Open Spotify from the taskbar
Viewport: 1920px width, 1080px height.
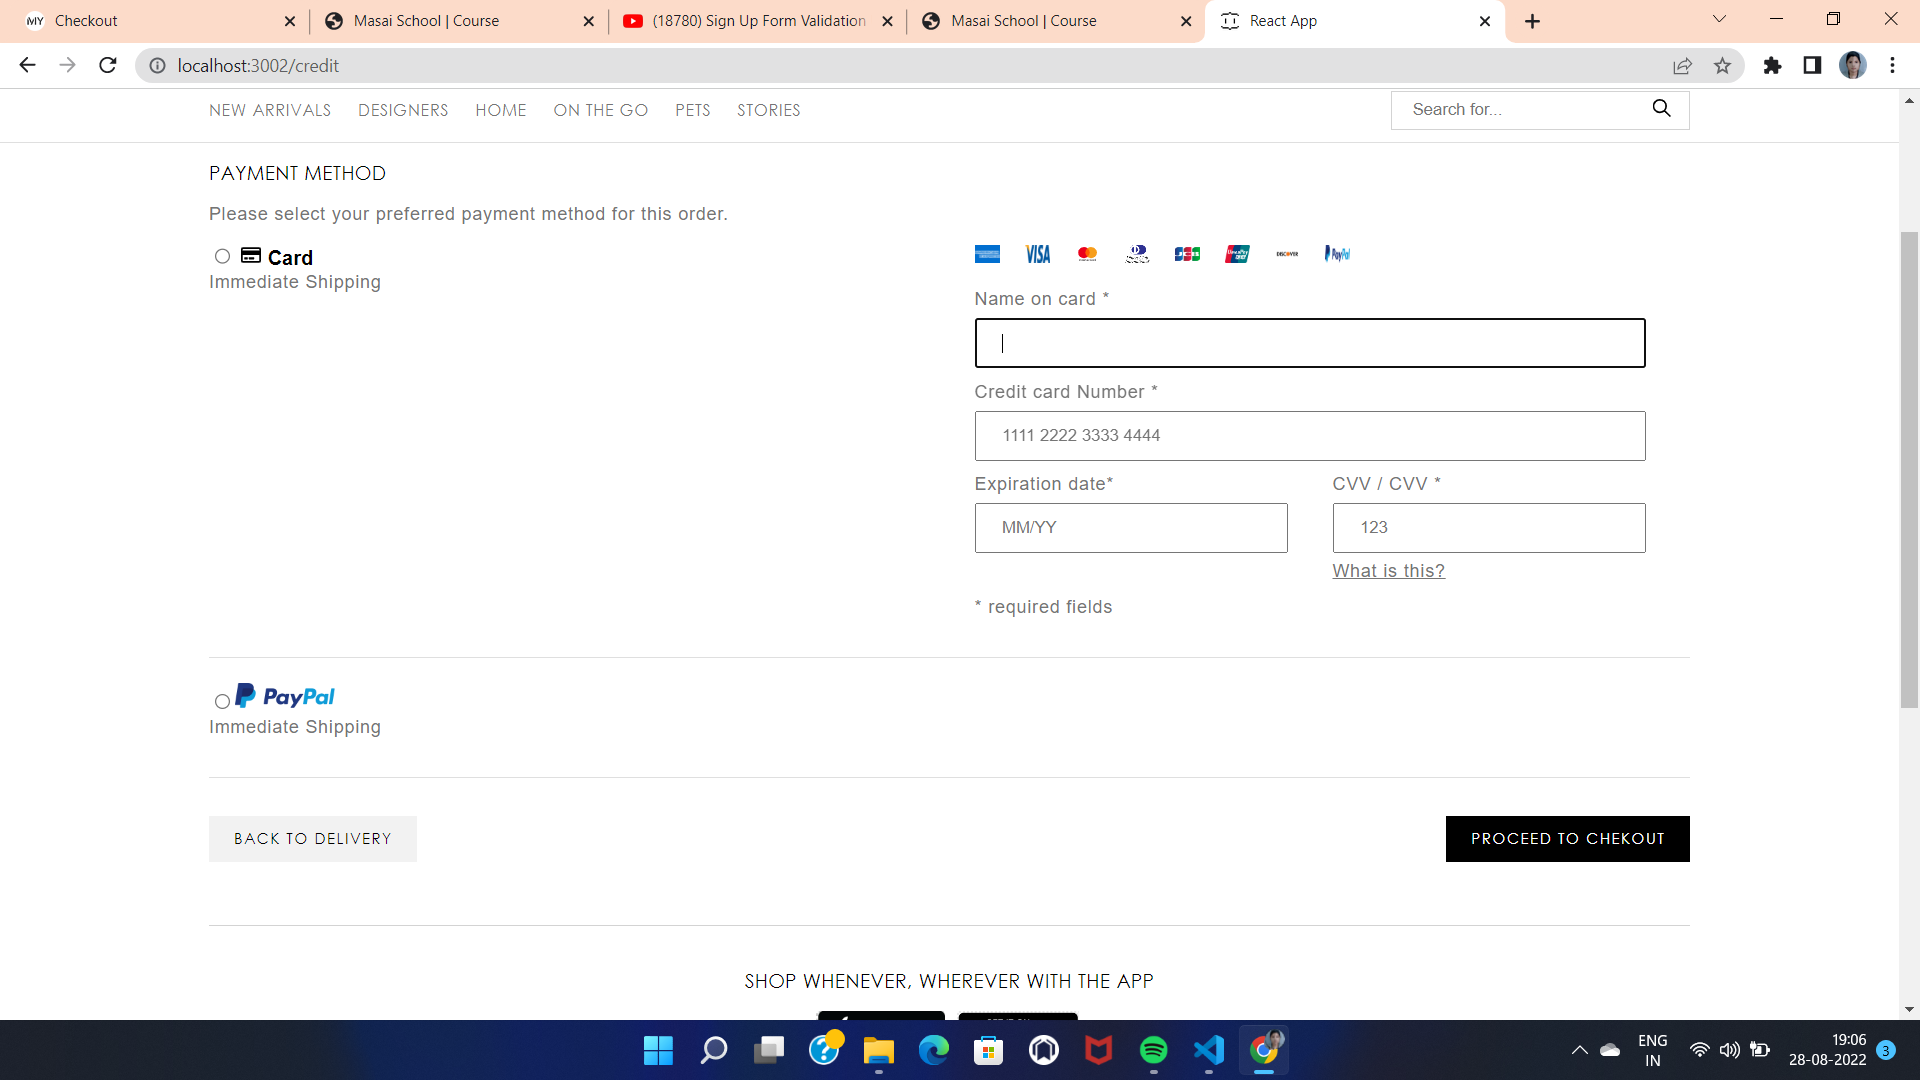click(x=1153, y=1050)
